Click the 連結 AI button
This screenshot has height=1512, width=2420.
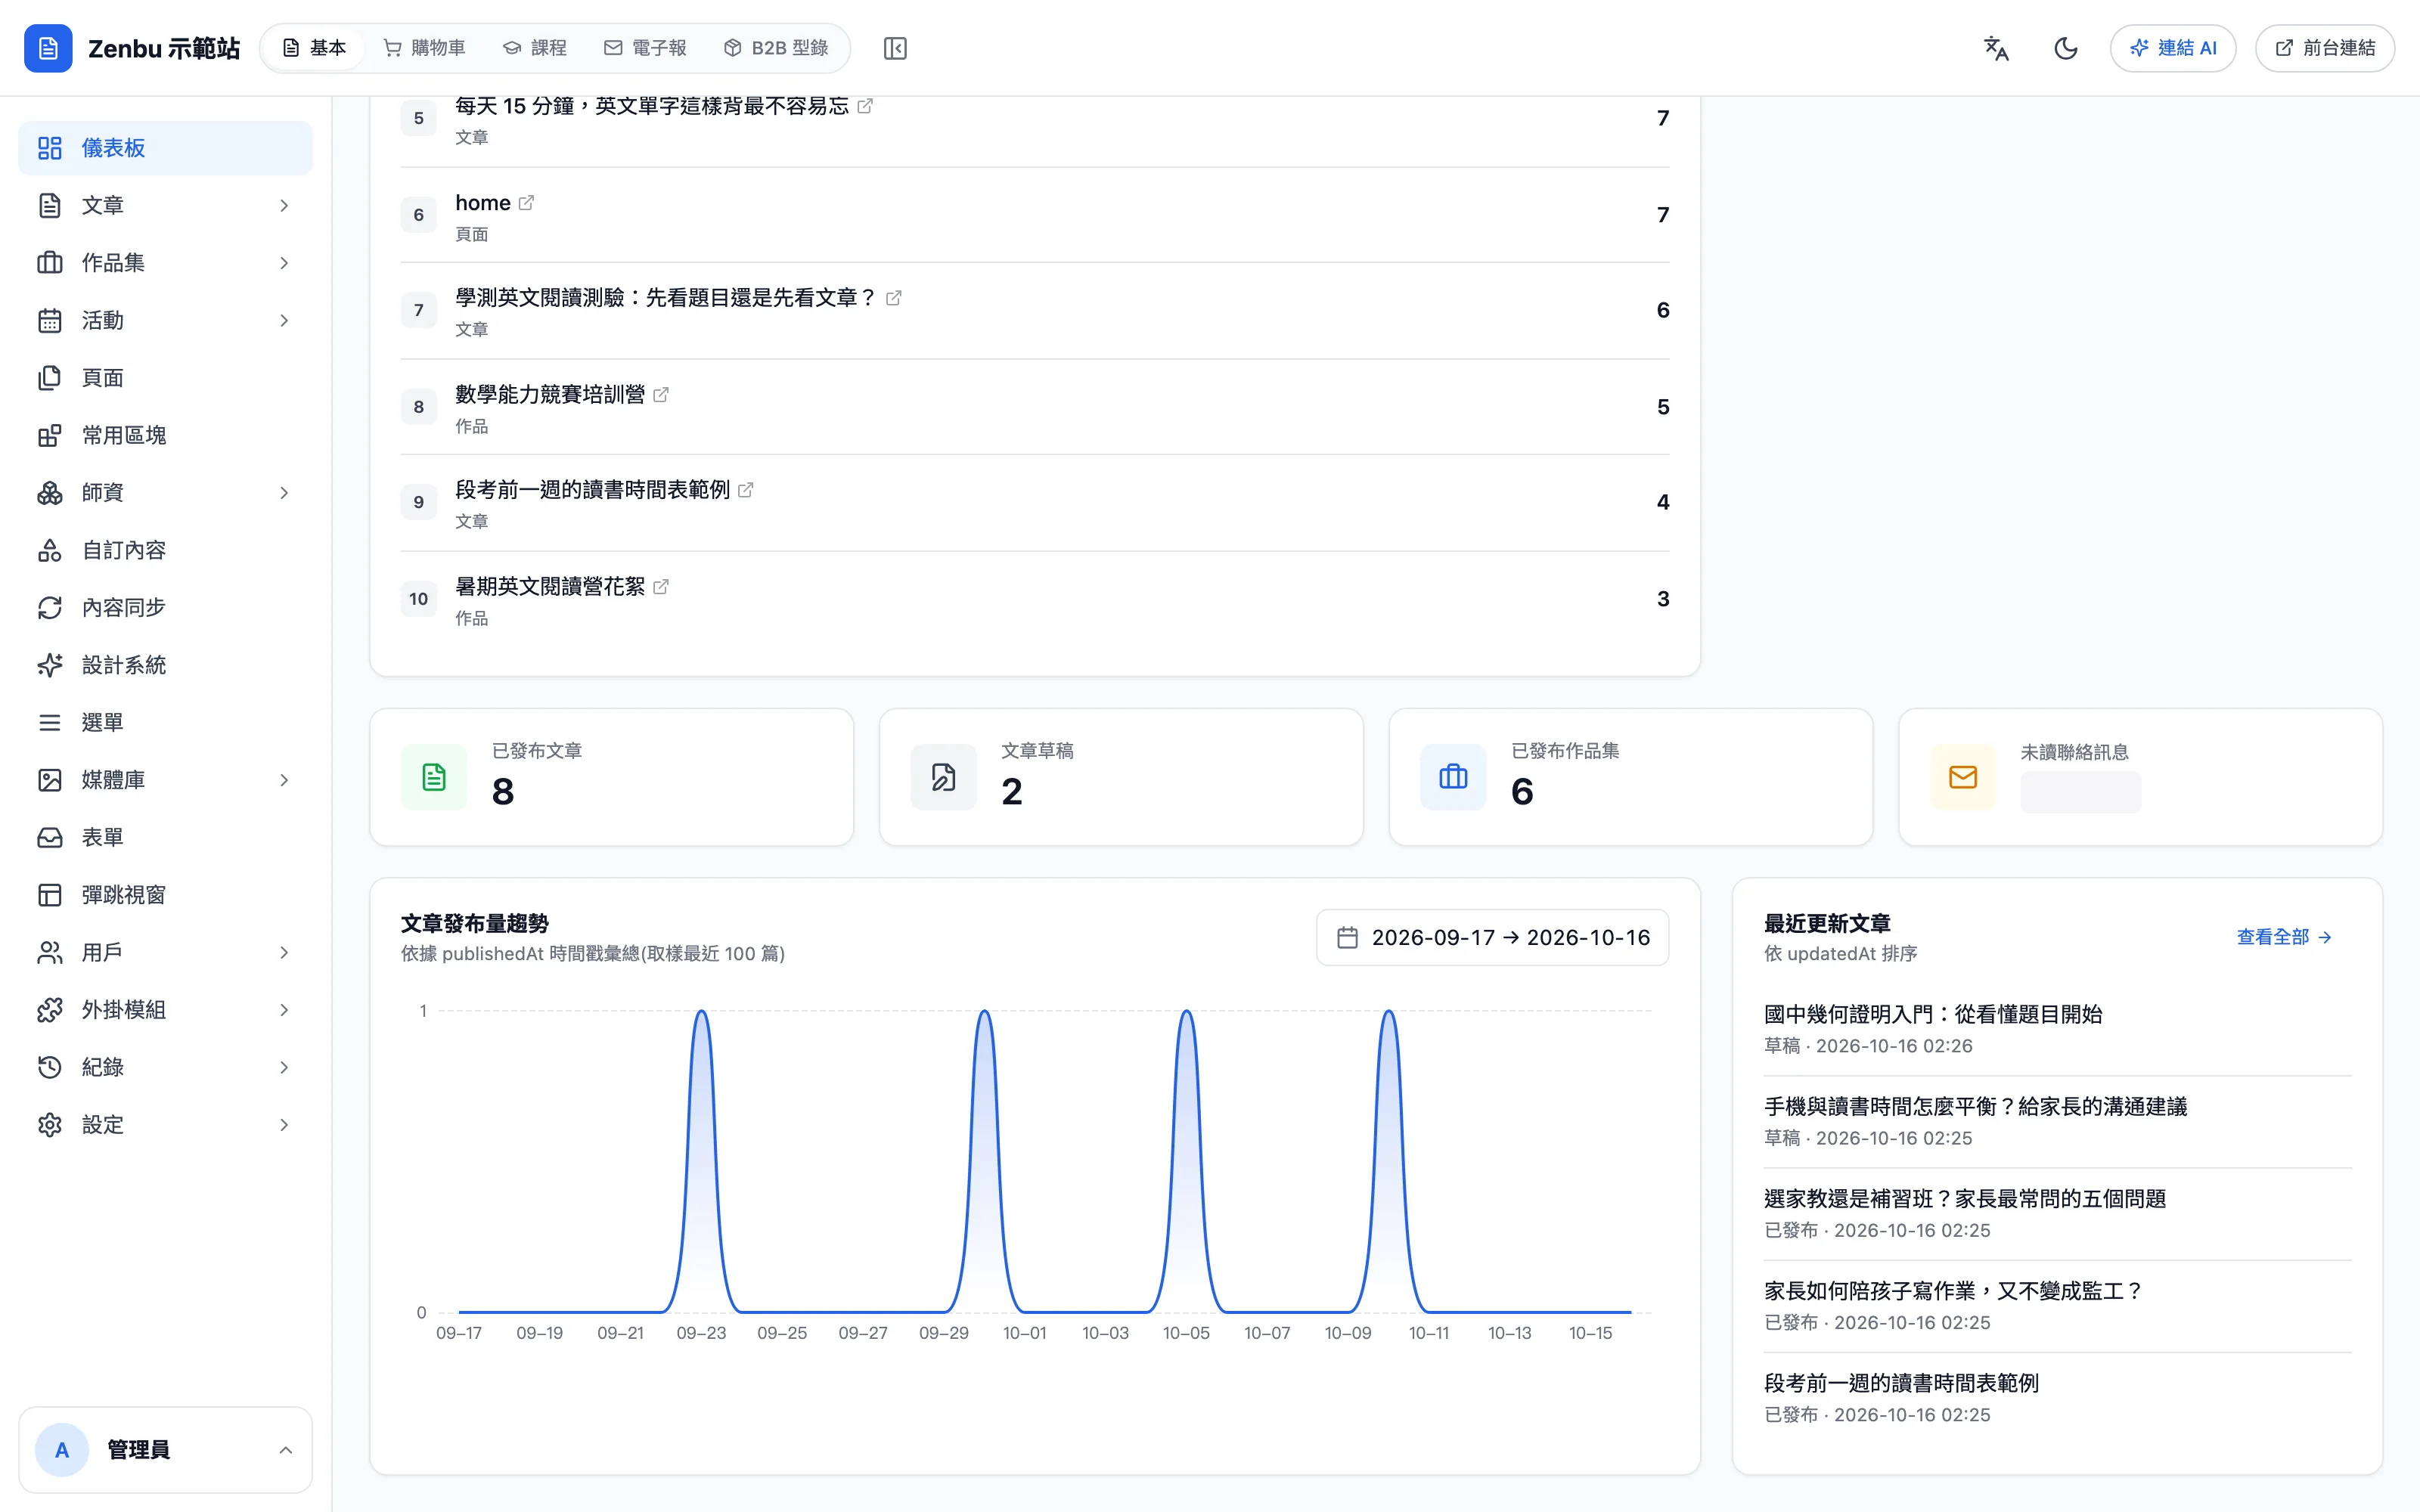click(x=2173, y=48)
